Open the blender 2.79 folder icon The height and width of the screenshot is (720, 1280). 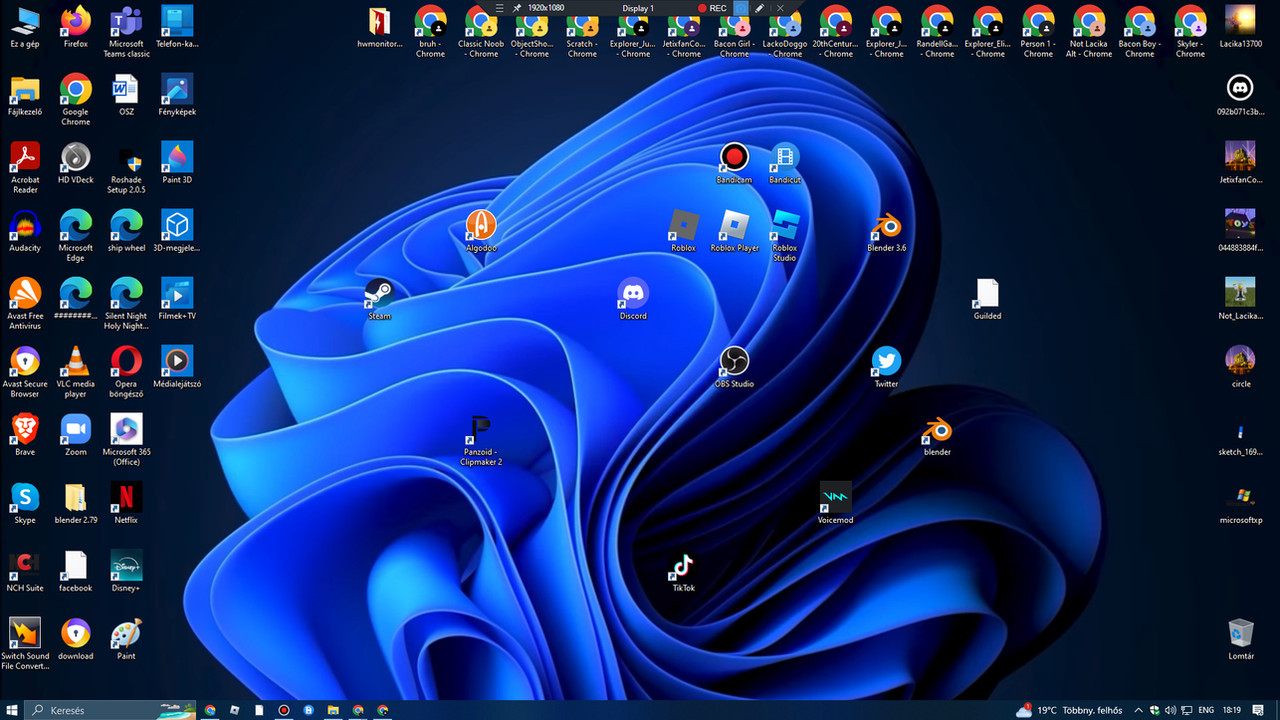(76, 503)
